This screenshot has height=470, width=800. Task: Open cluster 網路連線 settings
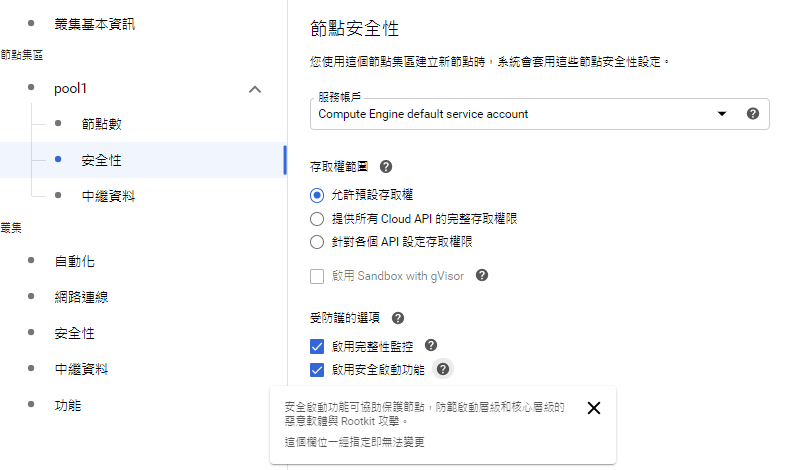tap(81, 298)
